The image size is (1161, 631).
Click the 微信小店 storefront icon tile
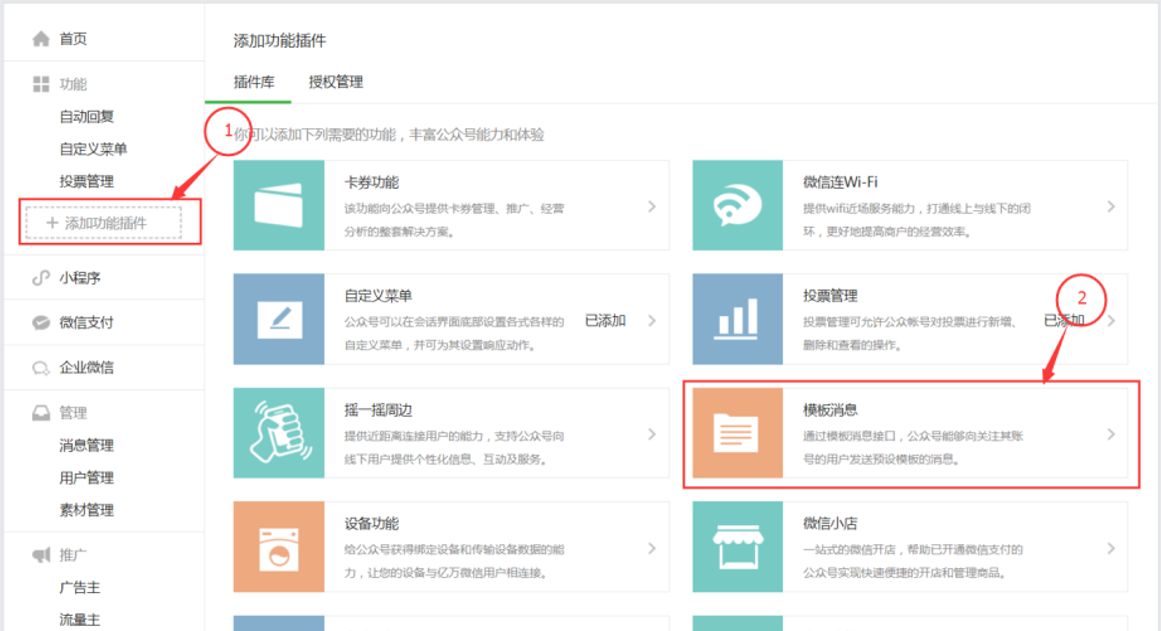[x=737, y=547]
